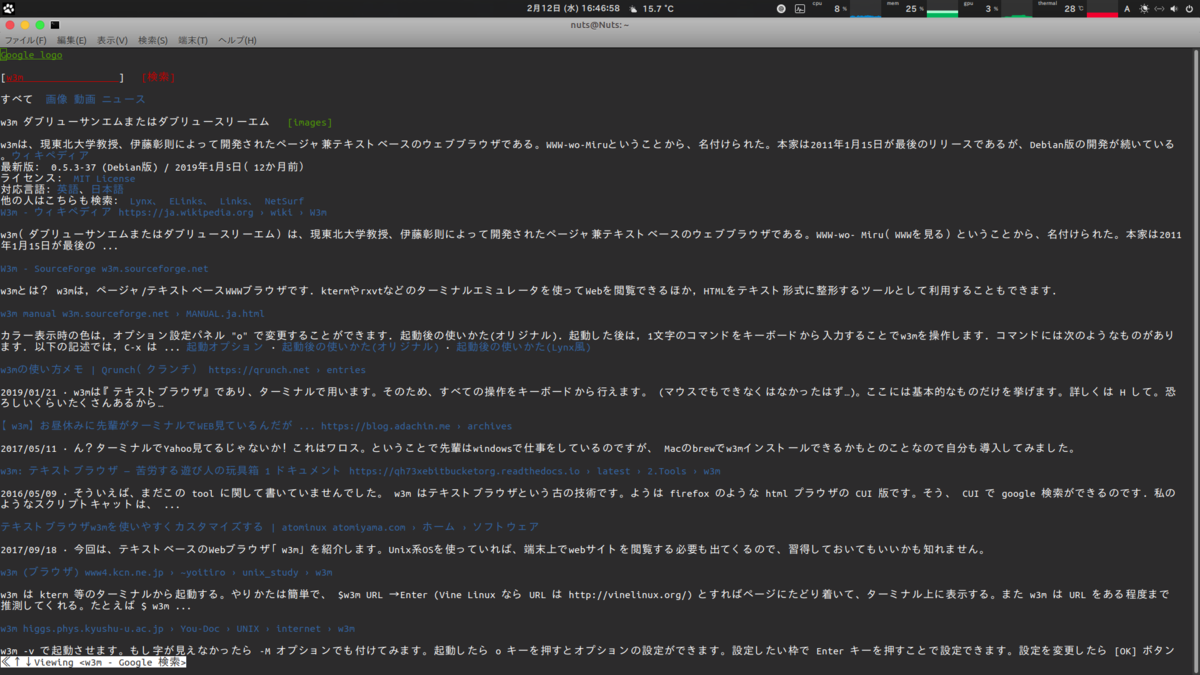Click the thermal temperature monitor
The height and width of the screenshot is (675, 1200).
pos(1077,8)
